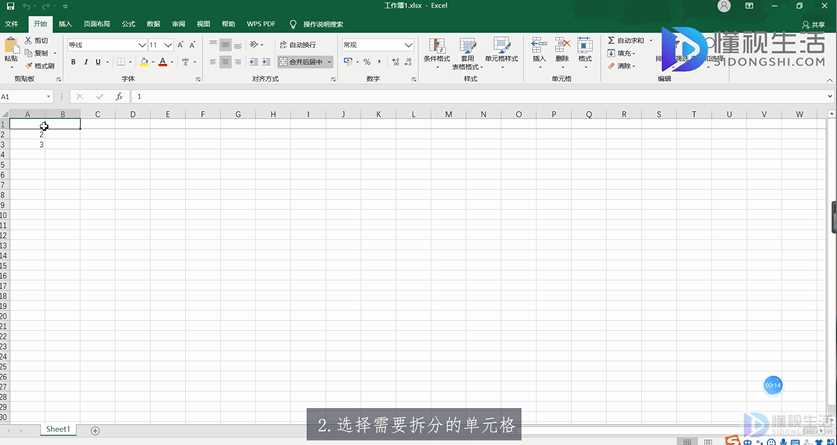The image size is (837, 445).
Task: Click the insert function fx icon
Action: (119, 97)
